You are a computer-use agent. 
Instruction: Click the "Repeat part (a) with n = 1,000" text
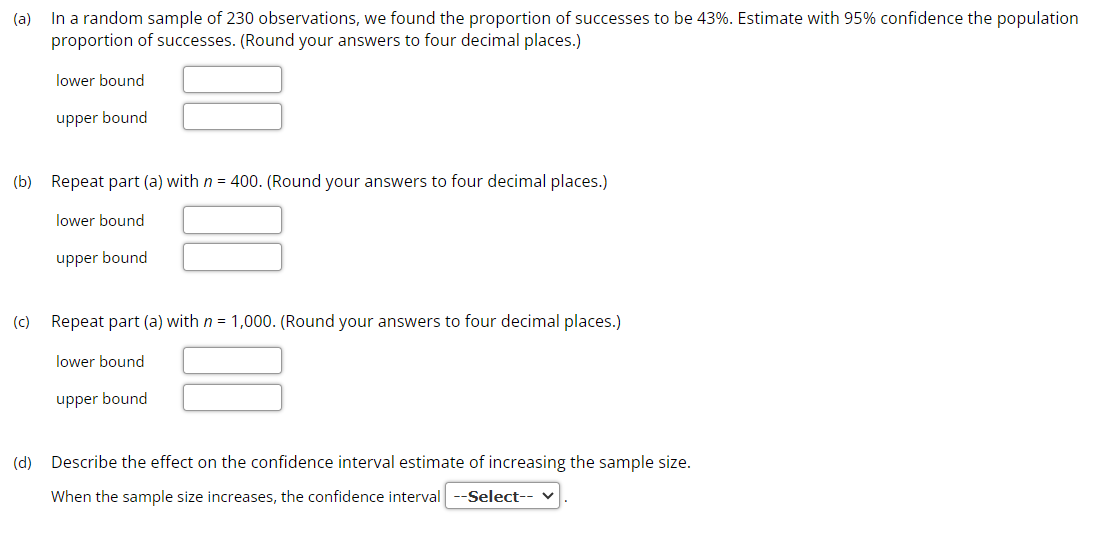(163, 321)
